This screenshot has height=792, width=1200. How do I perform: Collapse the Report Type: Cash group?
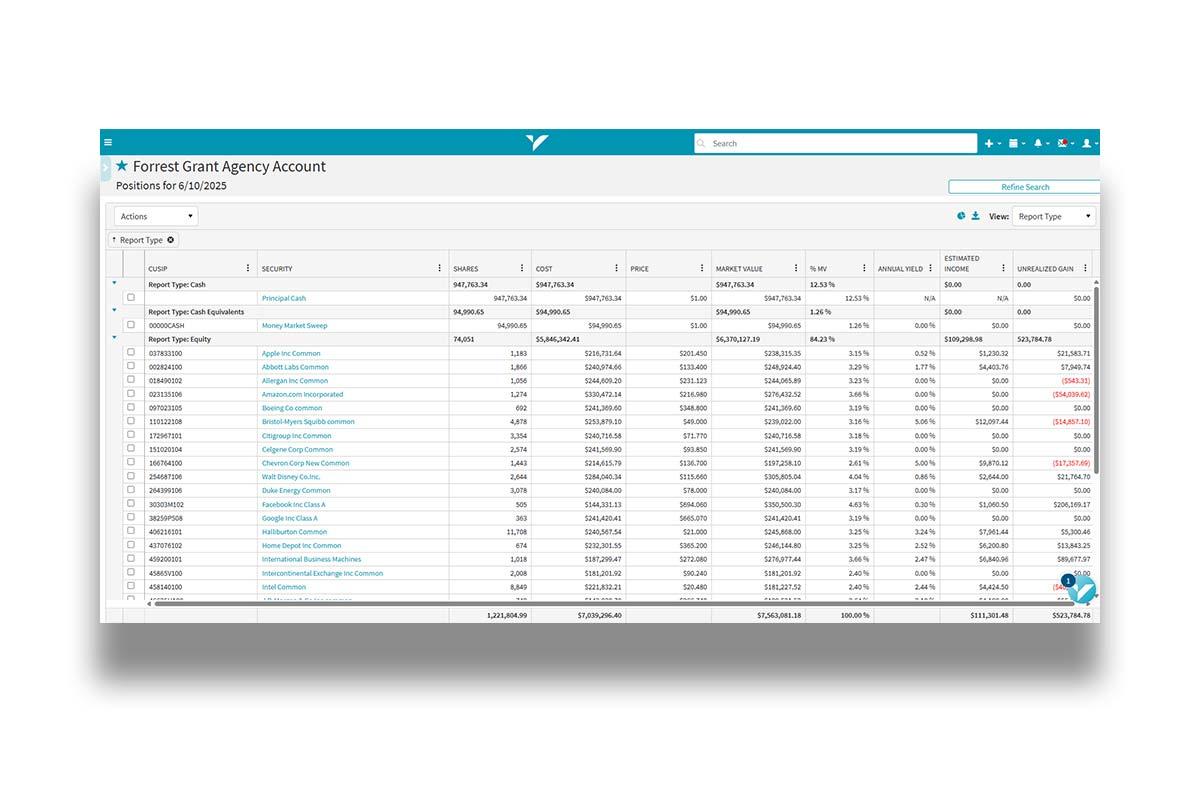(114, 283)
